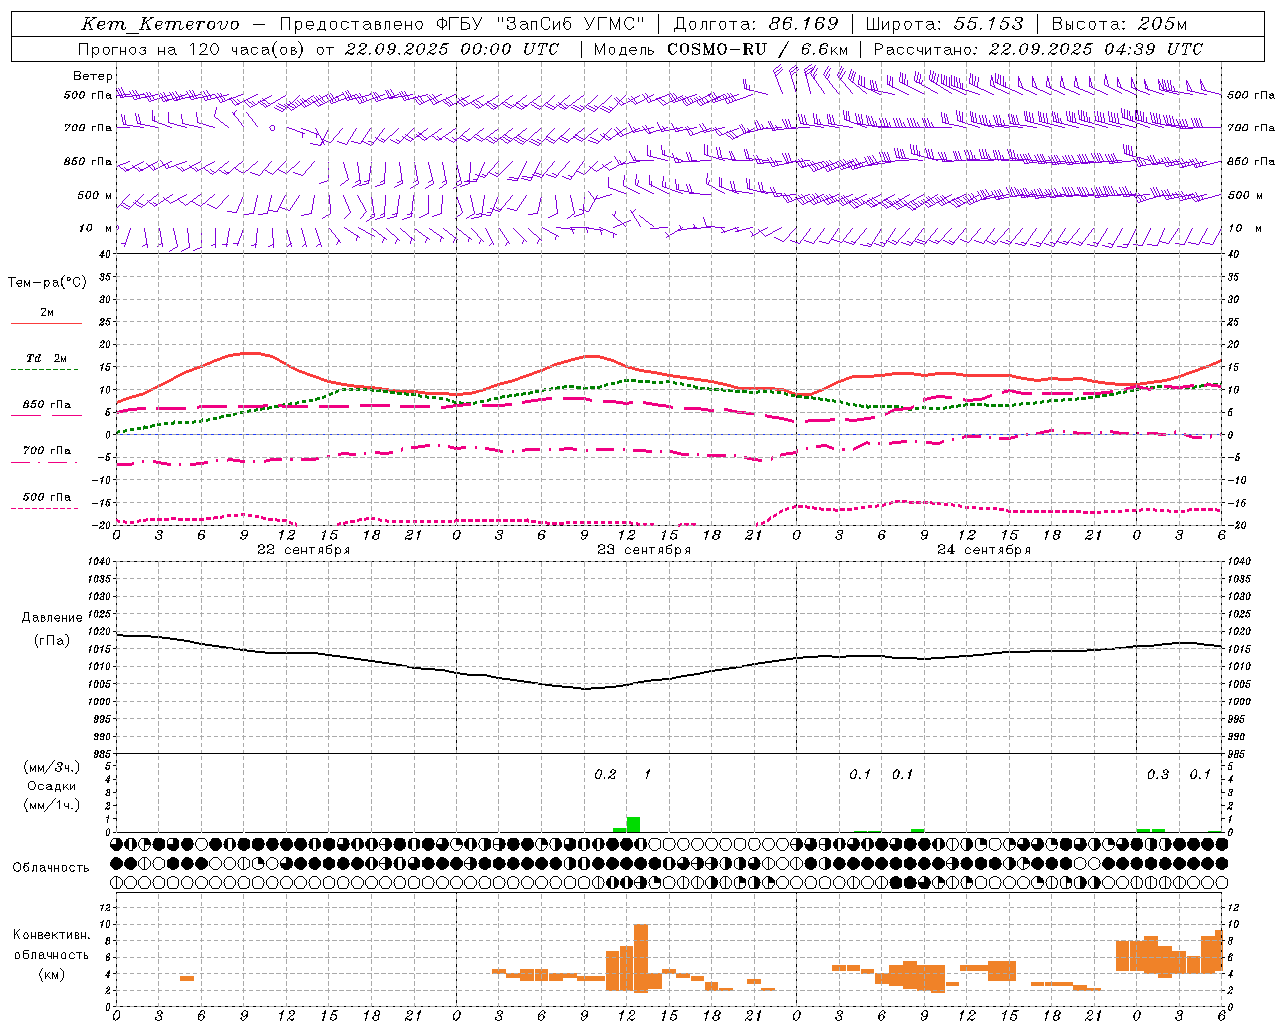This screenshot has height=1024, width=1280.
Task: Click the Td 2м dew point legend label
Action: (x=47, y=358)
